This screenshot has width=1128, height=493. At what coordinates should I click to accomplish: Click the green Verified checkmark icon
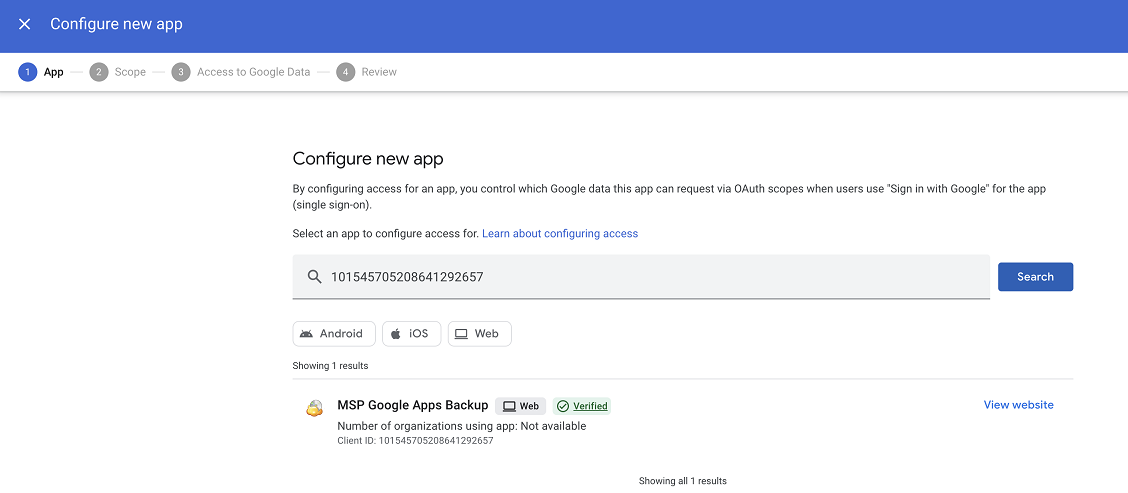tap(563, 406)
